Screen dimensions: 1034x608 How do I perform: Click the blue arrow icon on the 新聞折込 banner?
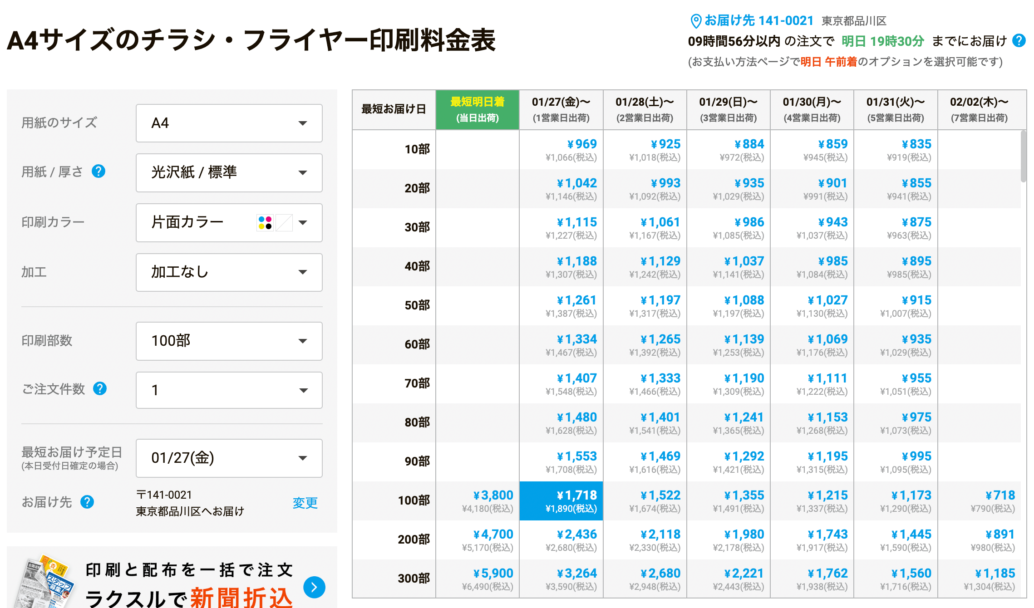pyautogui.click(x=316, y=589)
